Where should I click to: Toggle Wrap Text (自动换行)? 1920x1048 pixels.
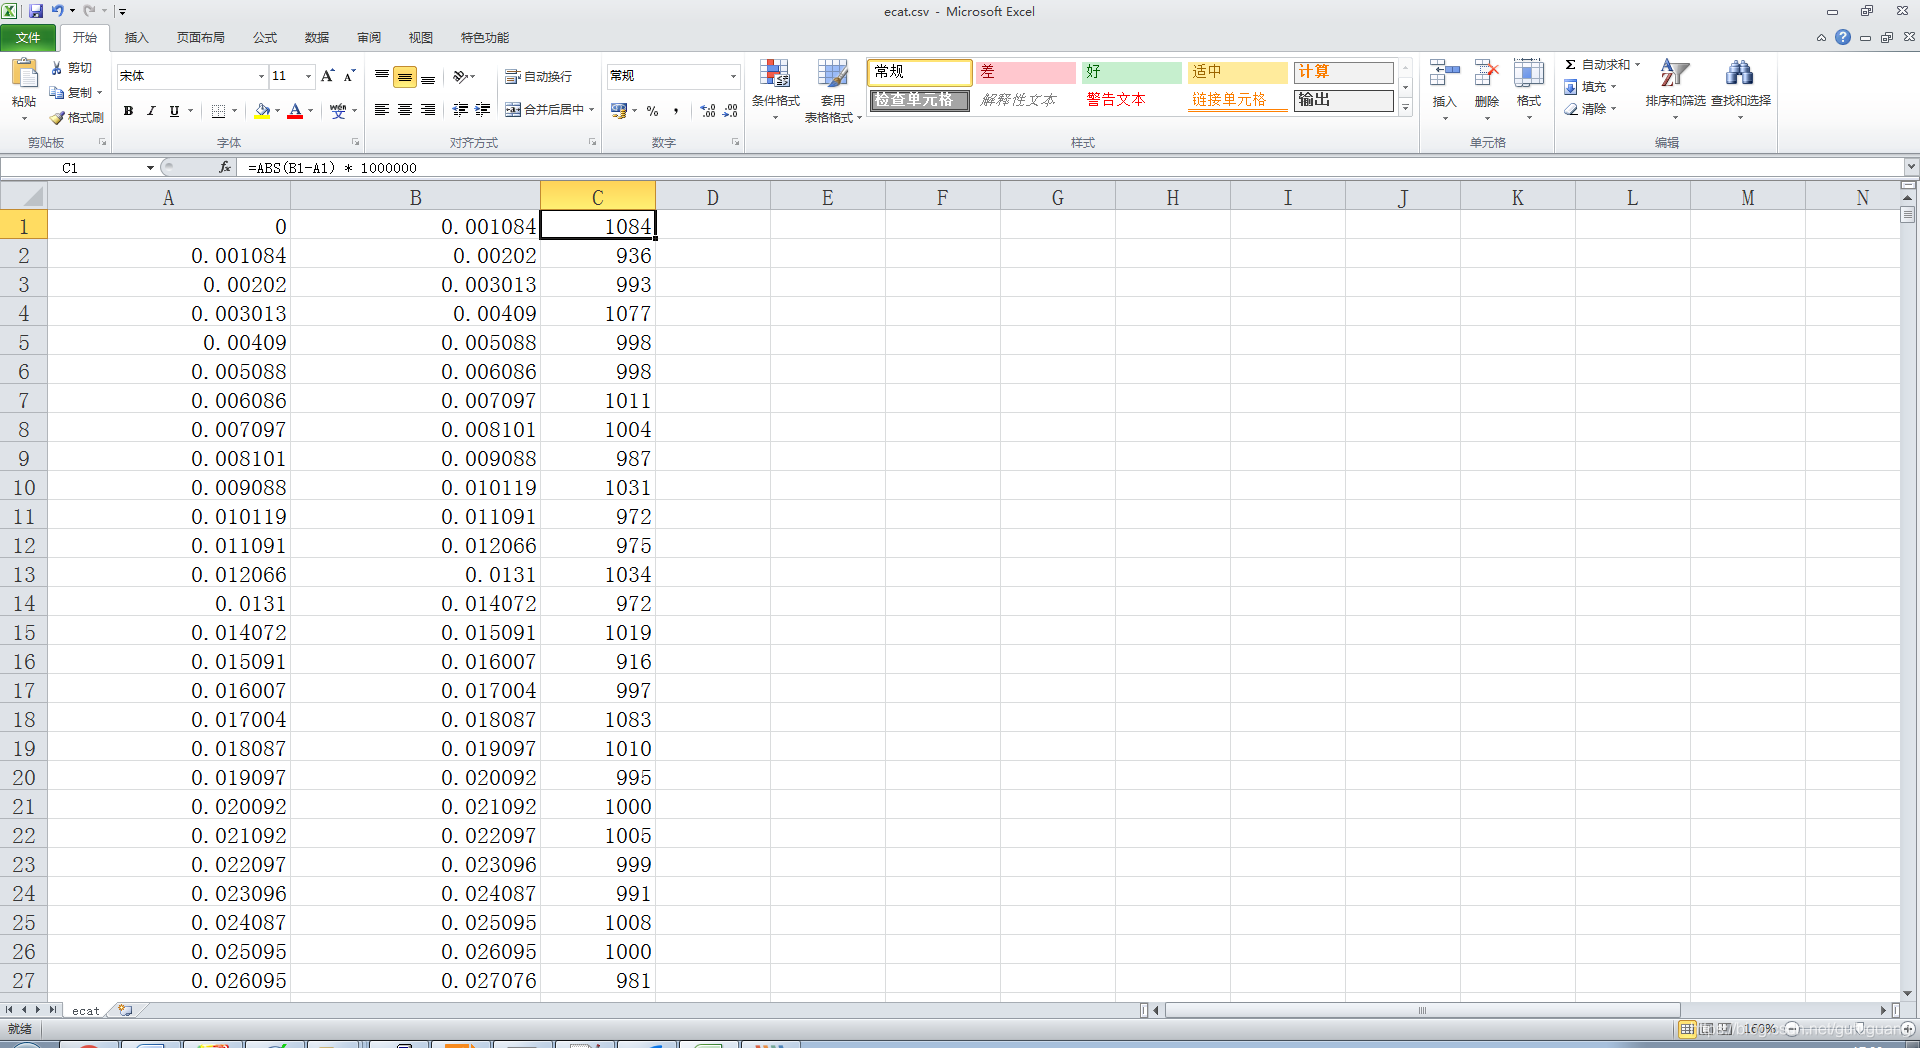[538, 77]
